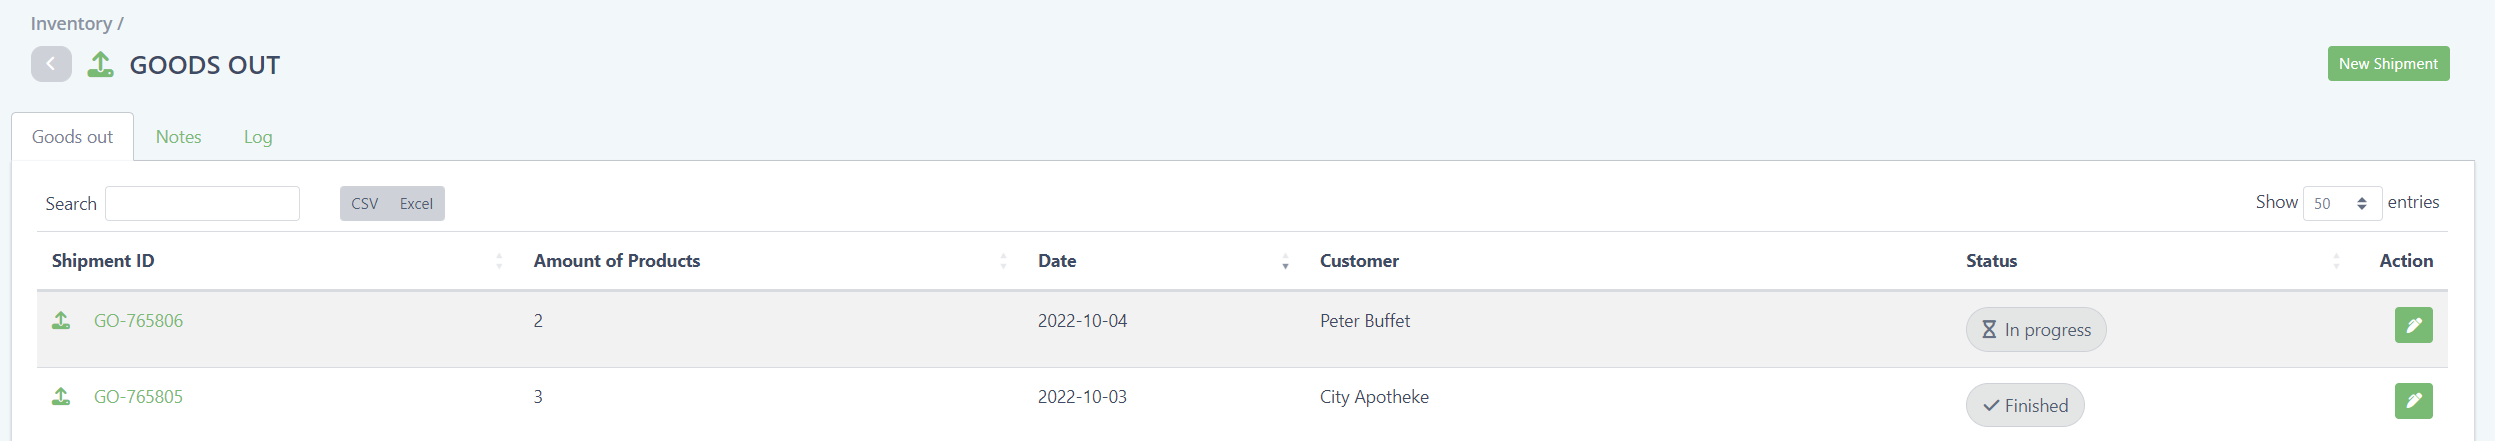Image resolution: width=2495 pixels, height=441 pixels.
Task: Sort table by Amount of Products
Action: [617, 261]
